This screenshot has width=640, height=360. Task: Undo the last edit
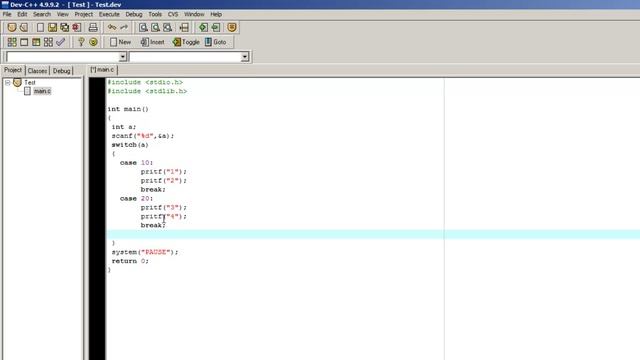[x=112, y=27]
